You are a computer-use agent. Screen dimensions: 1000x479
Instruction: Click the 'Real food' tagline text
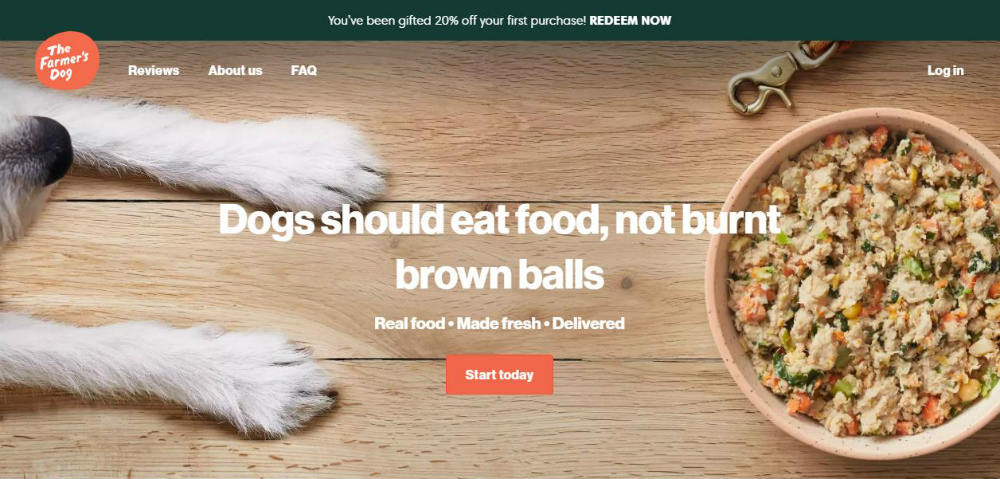coord(409,323)
